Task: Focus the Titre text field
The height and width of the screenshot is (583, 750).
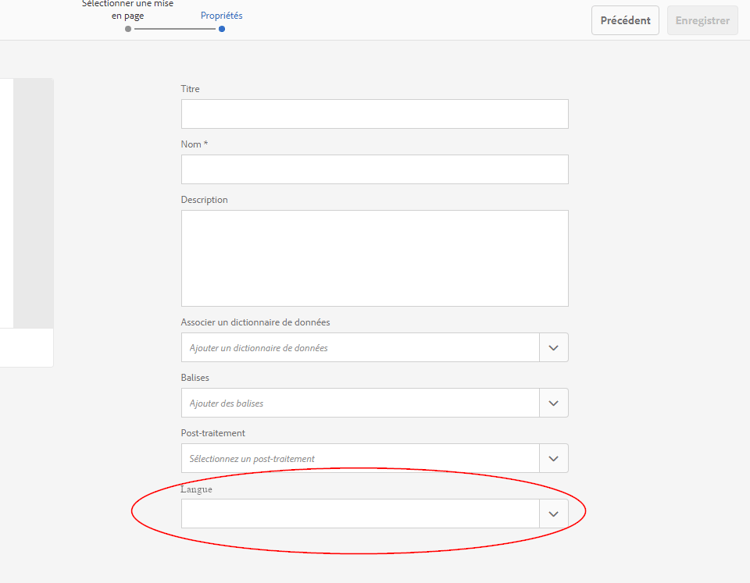Action: [x=375, y=114]
